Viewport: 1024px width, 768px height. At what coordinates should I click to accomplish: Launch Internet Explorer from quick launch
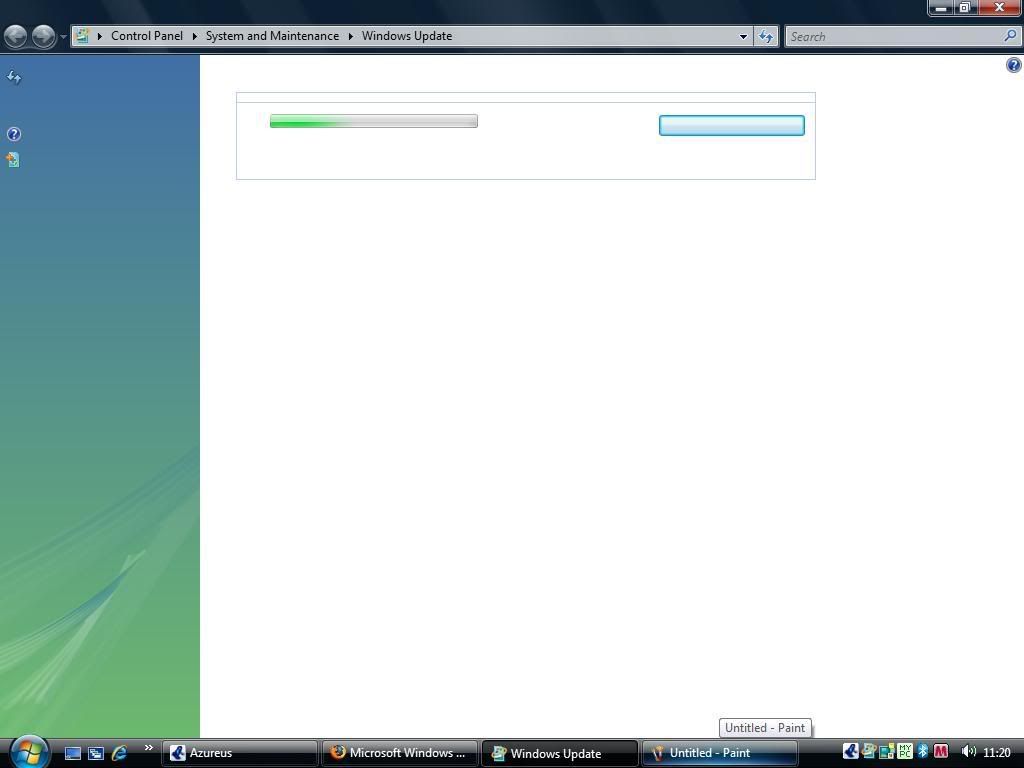tap(120, 753)
